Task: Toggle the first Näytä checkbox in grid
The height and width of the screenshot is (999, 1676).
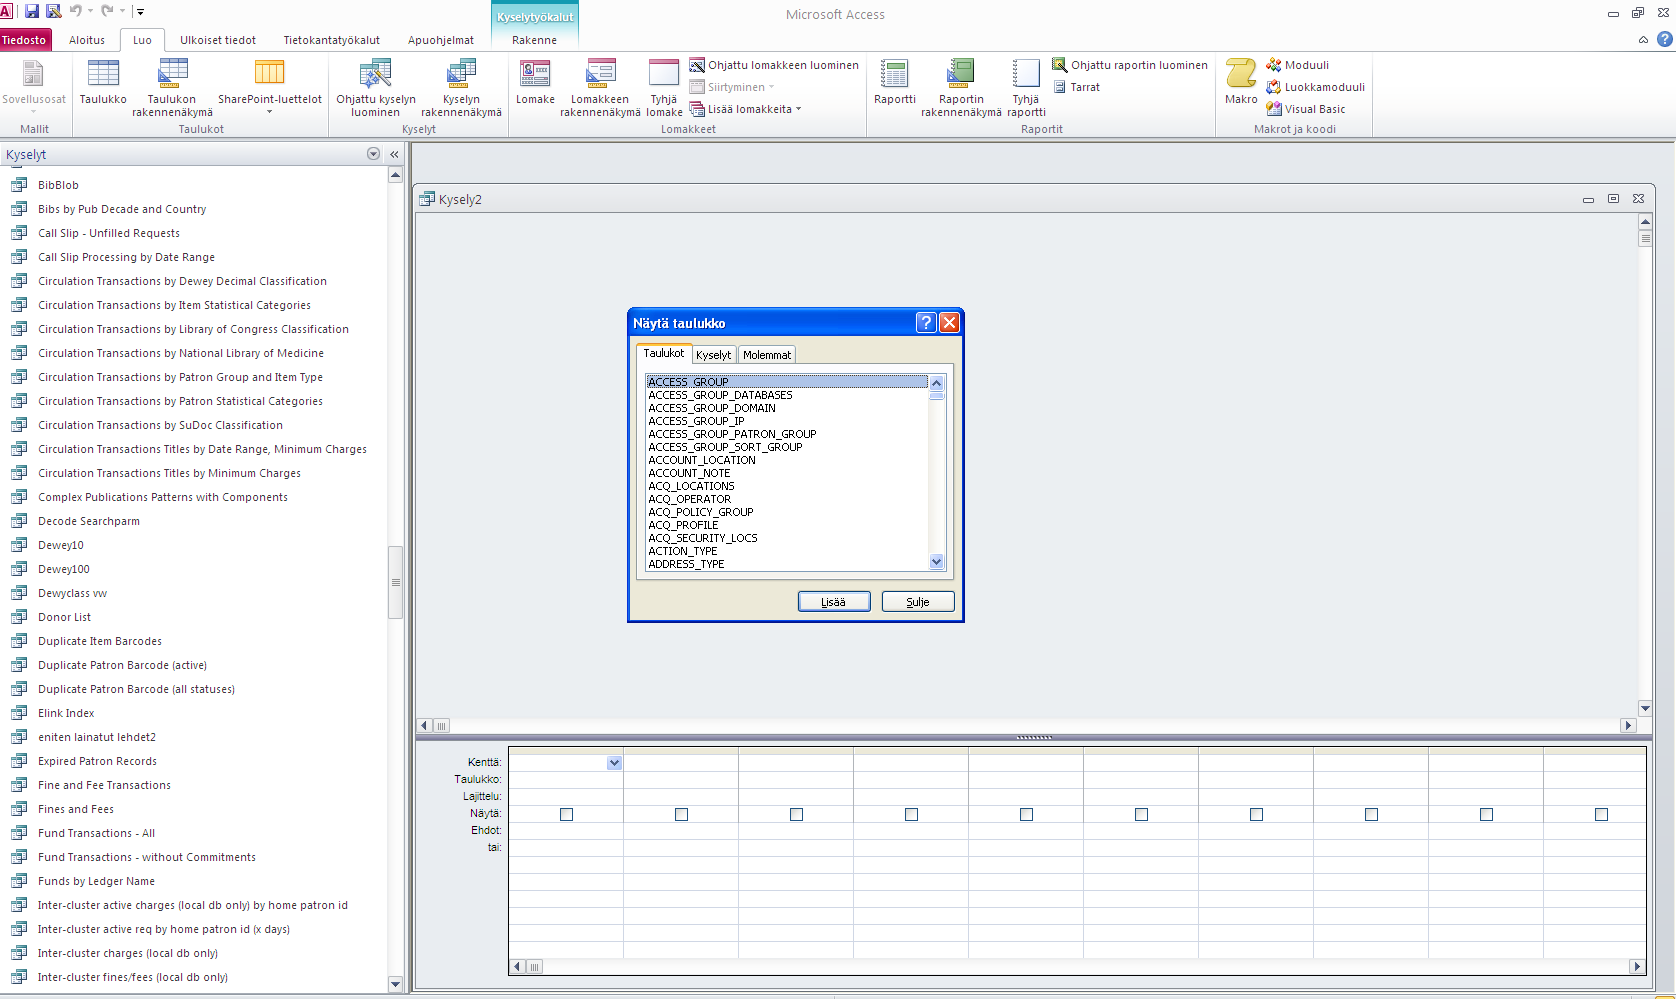Action: 567,814
